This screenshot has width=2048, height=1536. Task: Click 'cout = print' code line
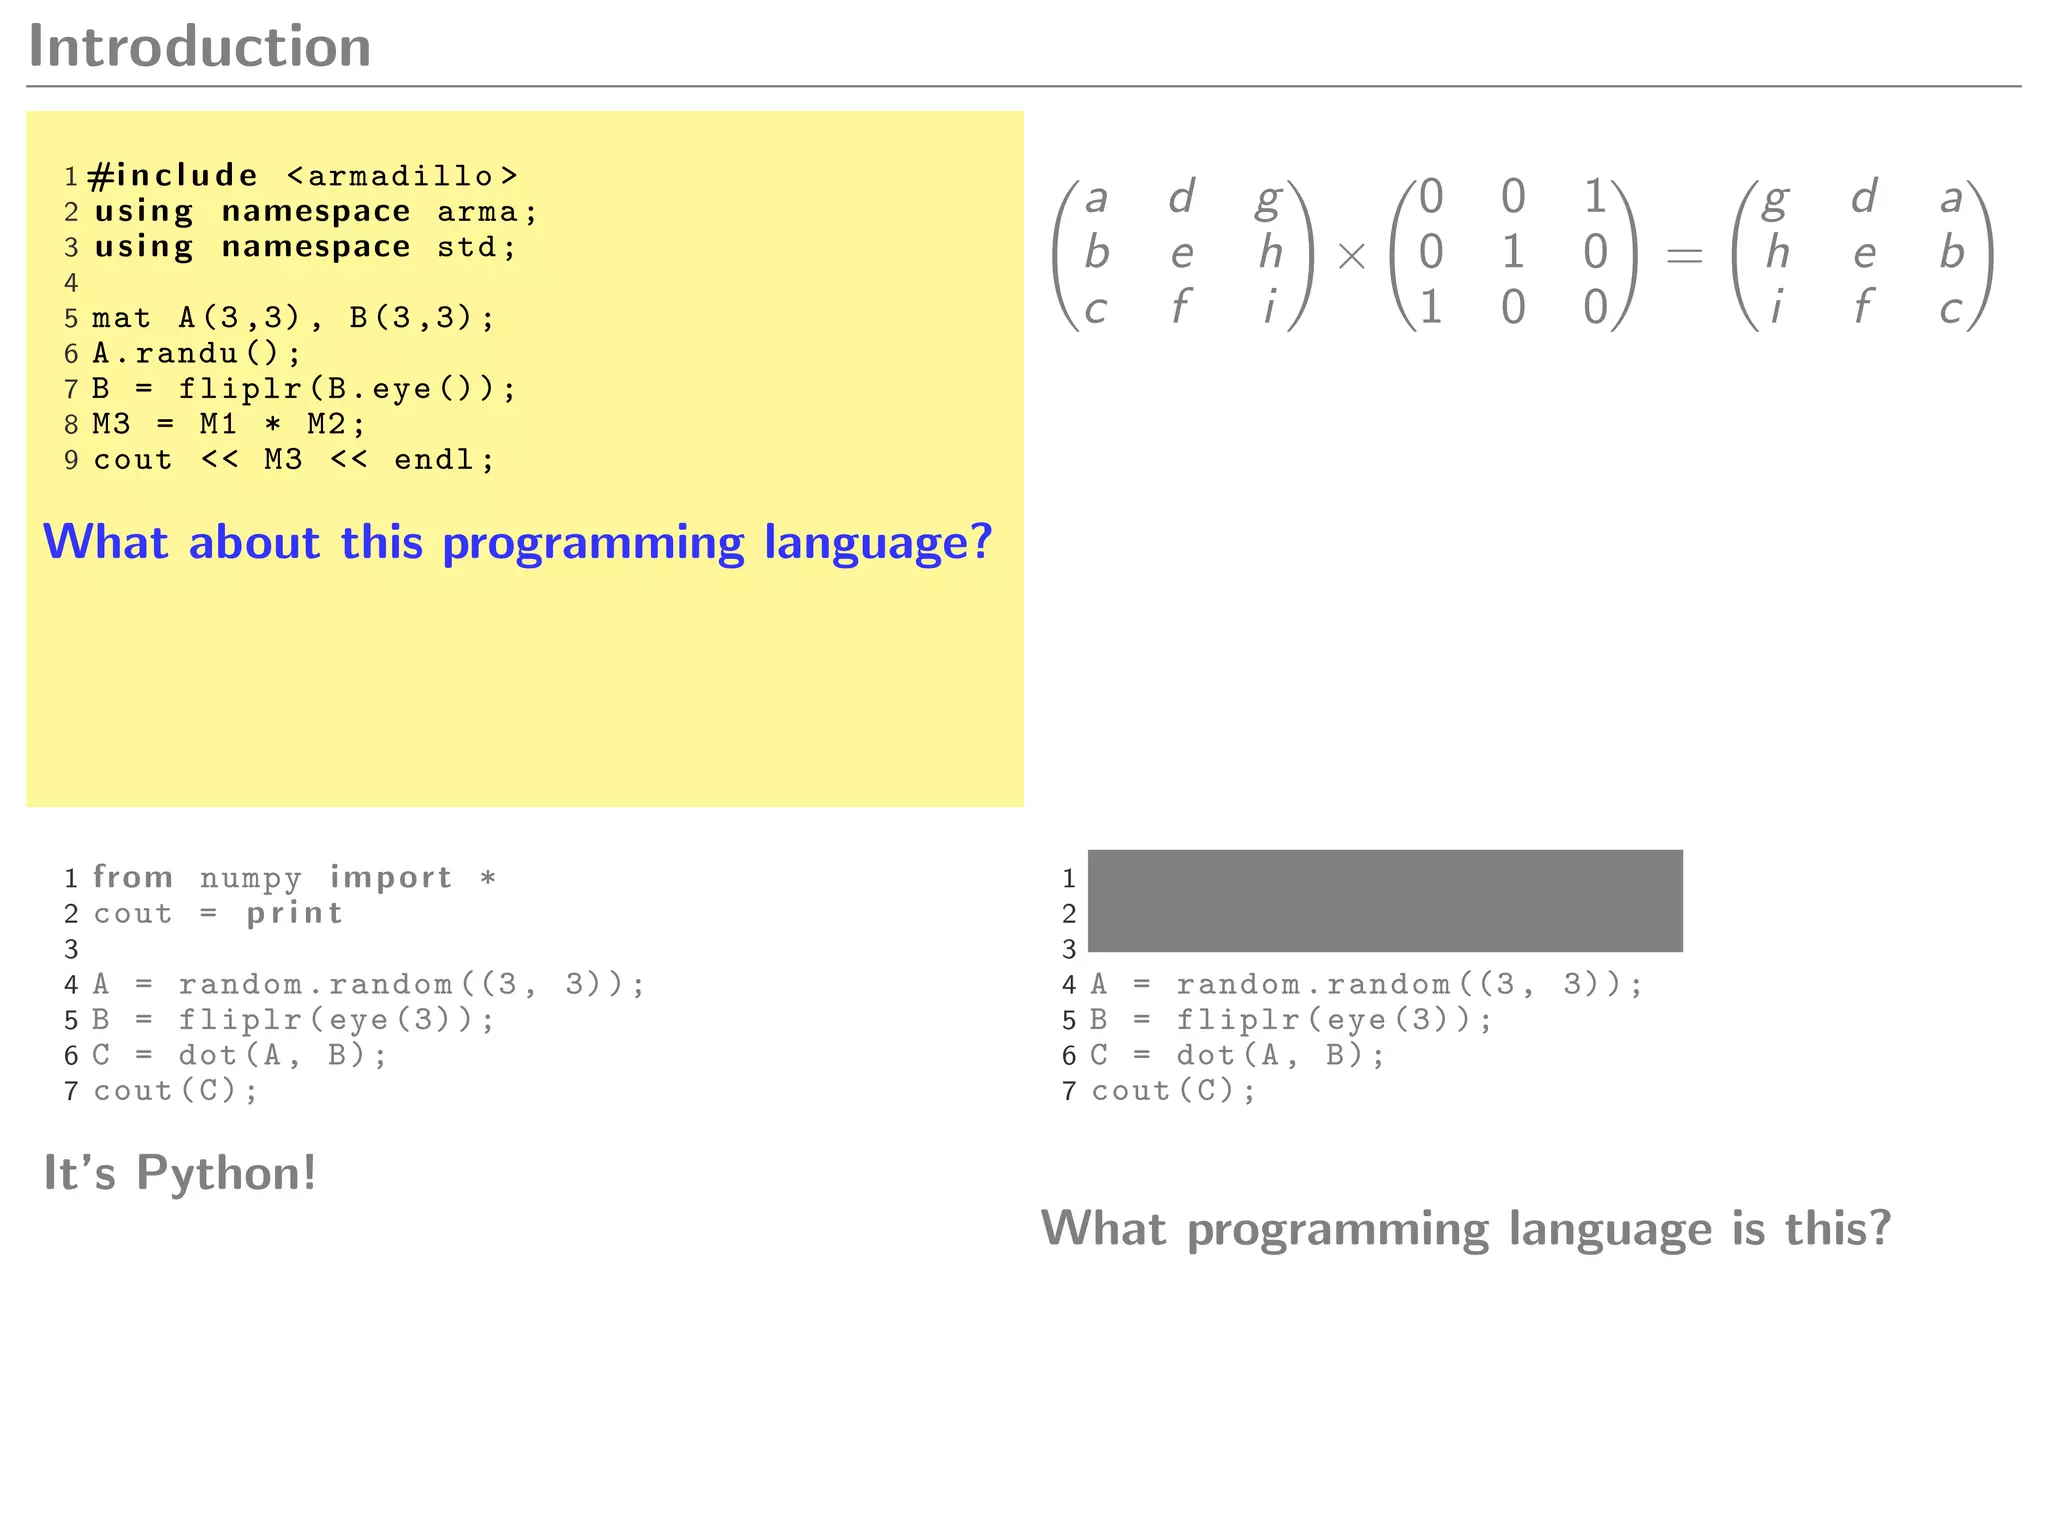click(218, 914)
